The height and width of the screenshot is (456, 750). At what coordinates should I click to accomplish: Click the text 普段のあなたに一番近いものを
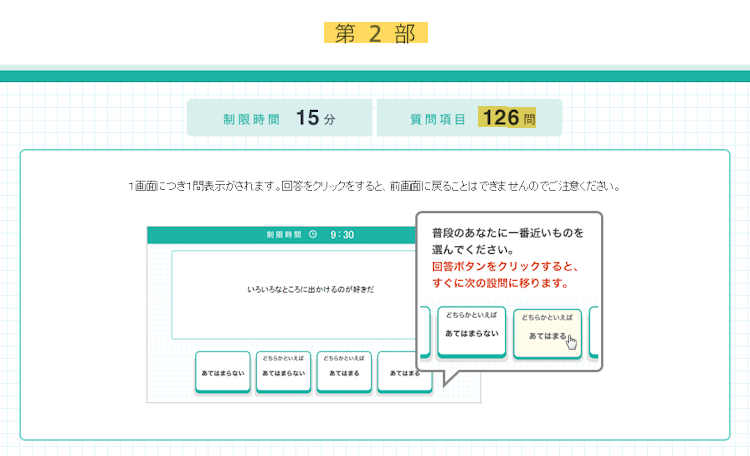coord(507,233)
